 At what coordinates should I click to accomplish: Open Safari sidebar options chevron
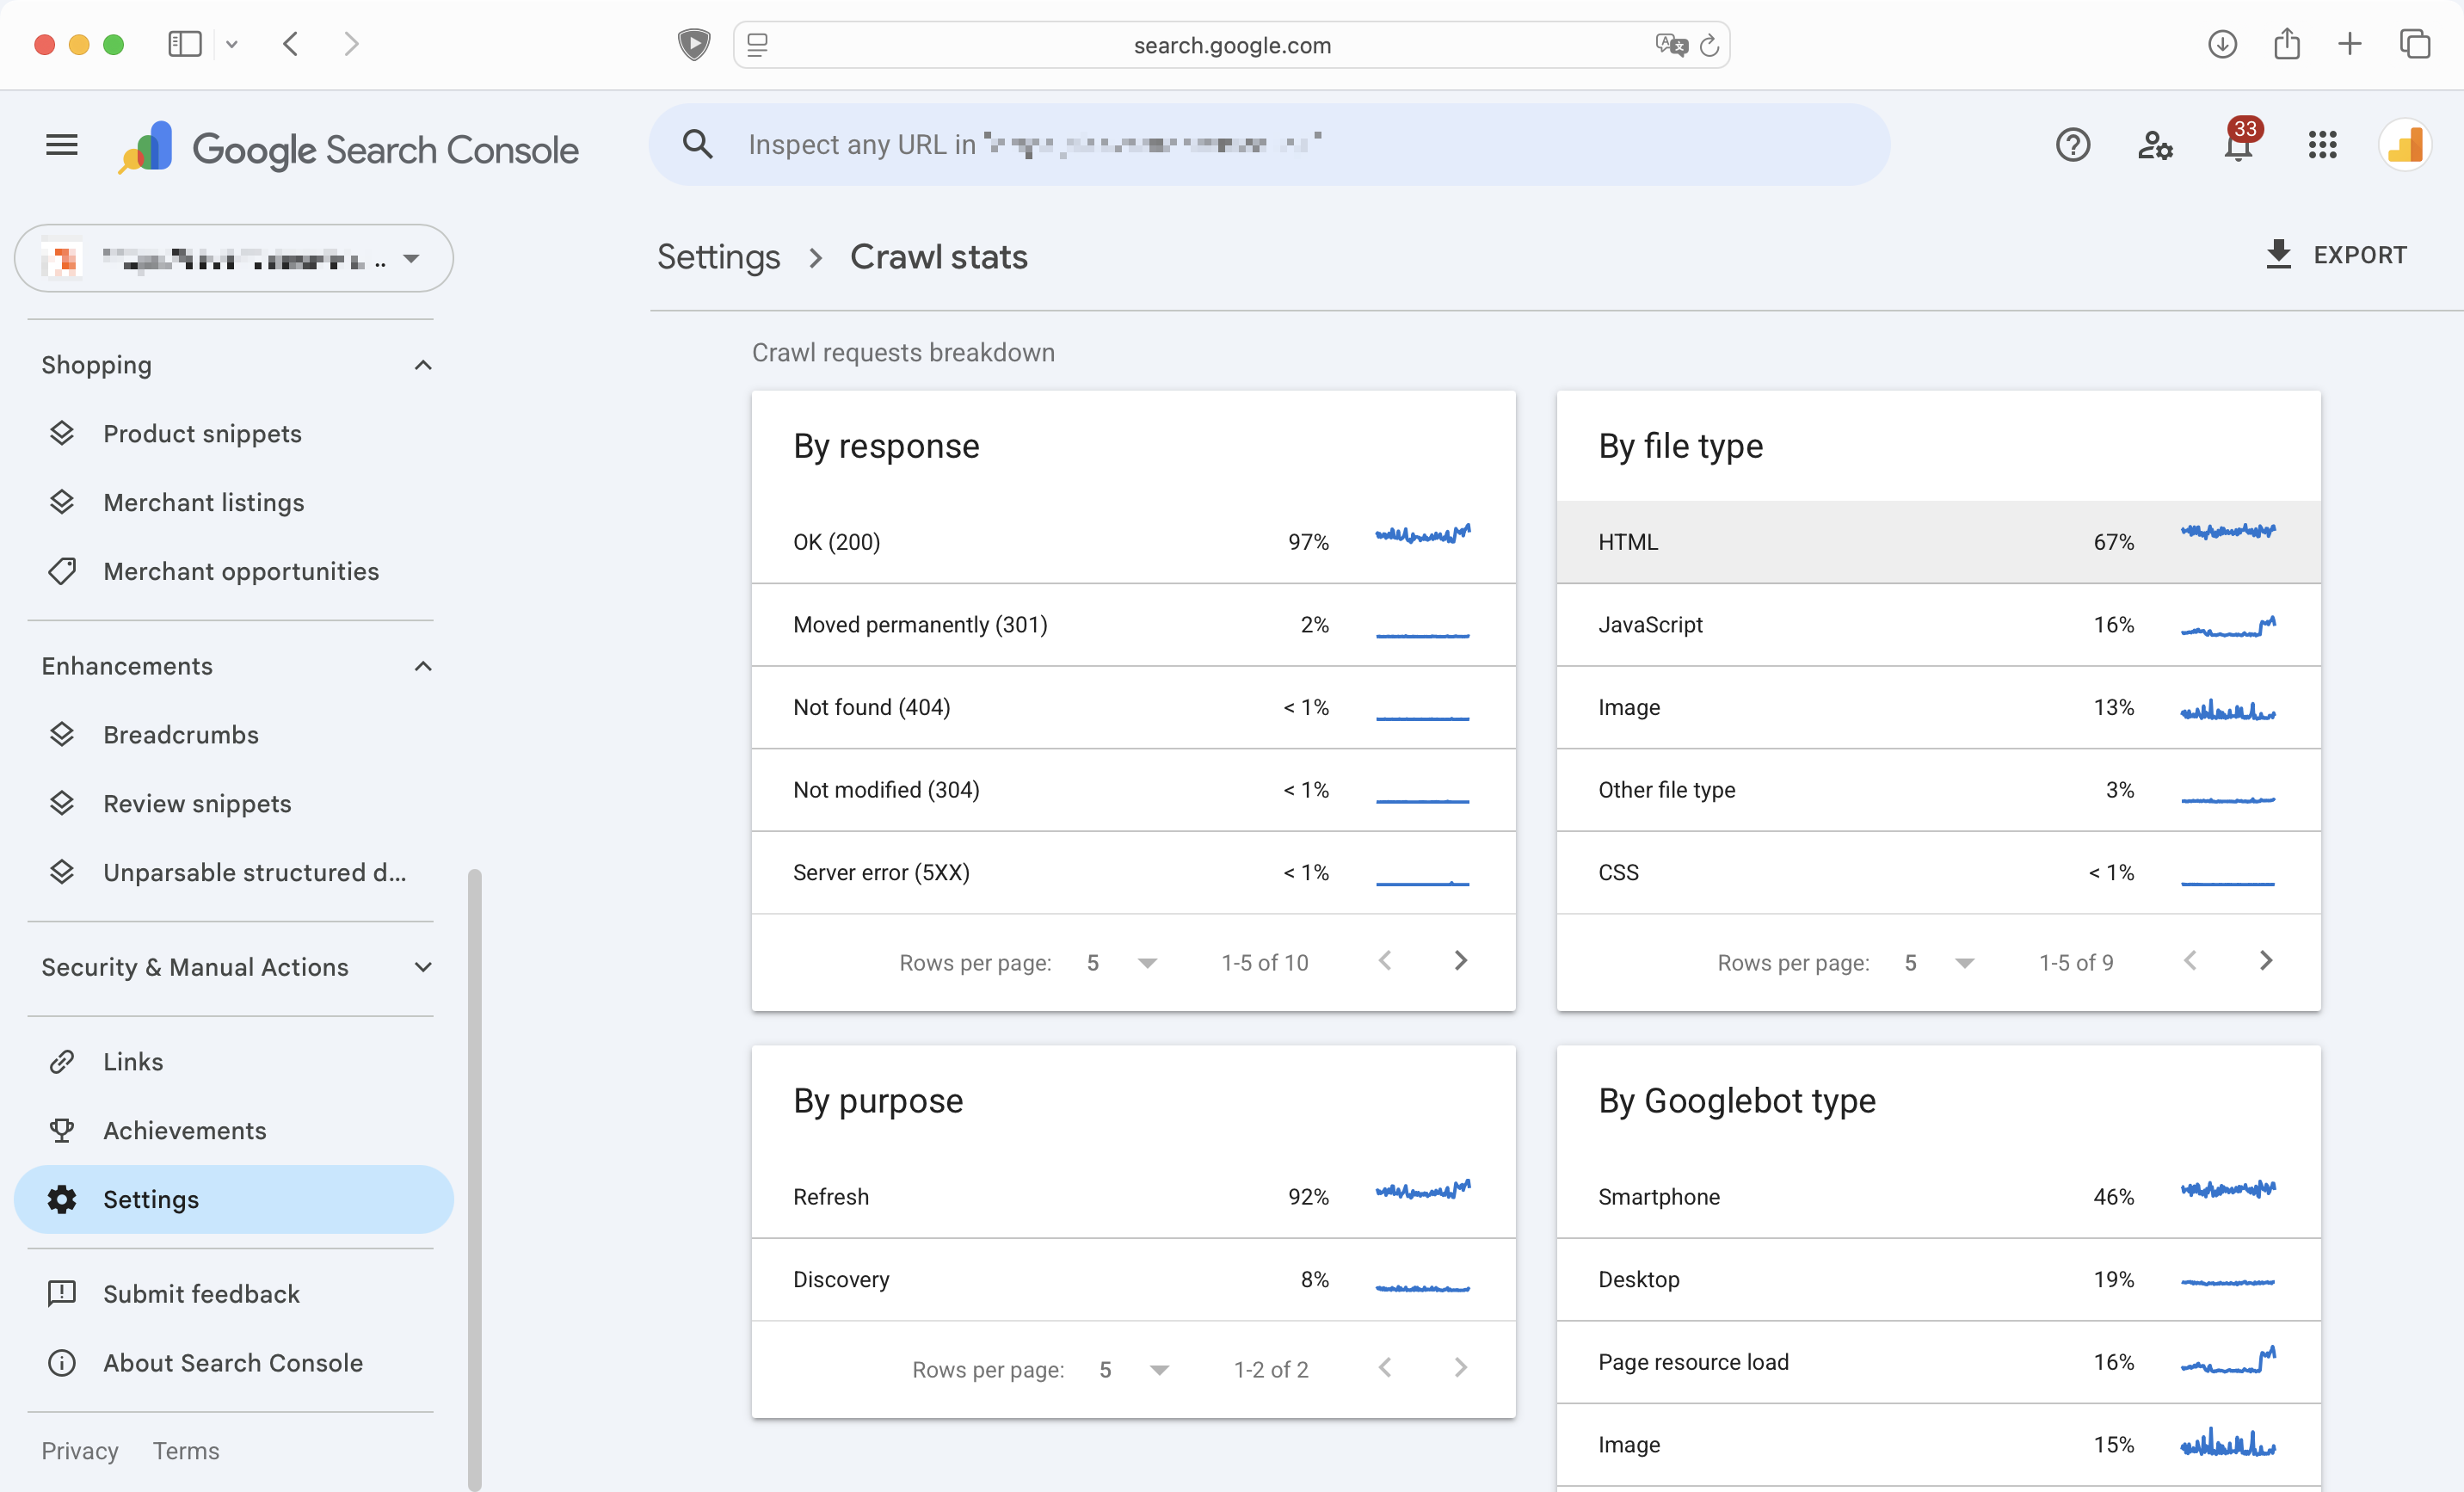(x=232, y=44)
